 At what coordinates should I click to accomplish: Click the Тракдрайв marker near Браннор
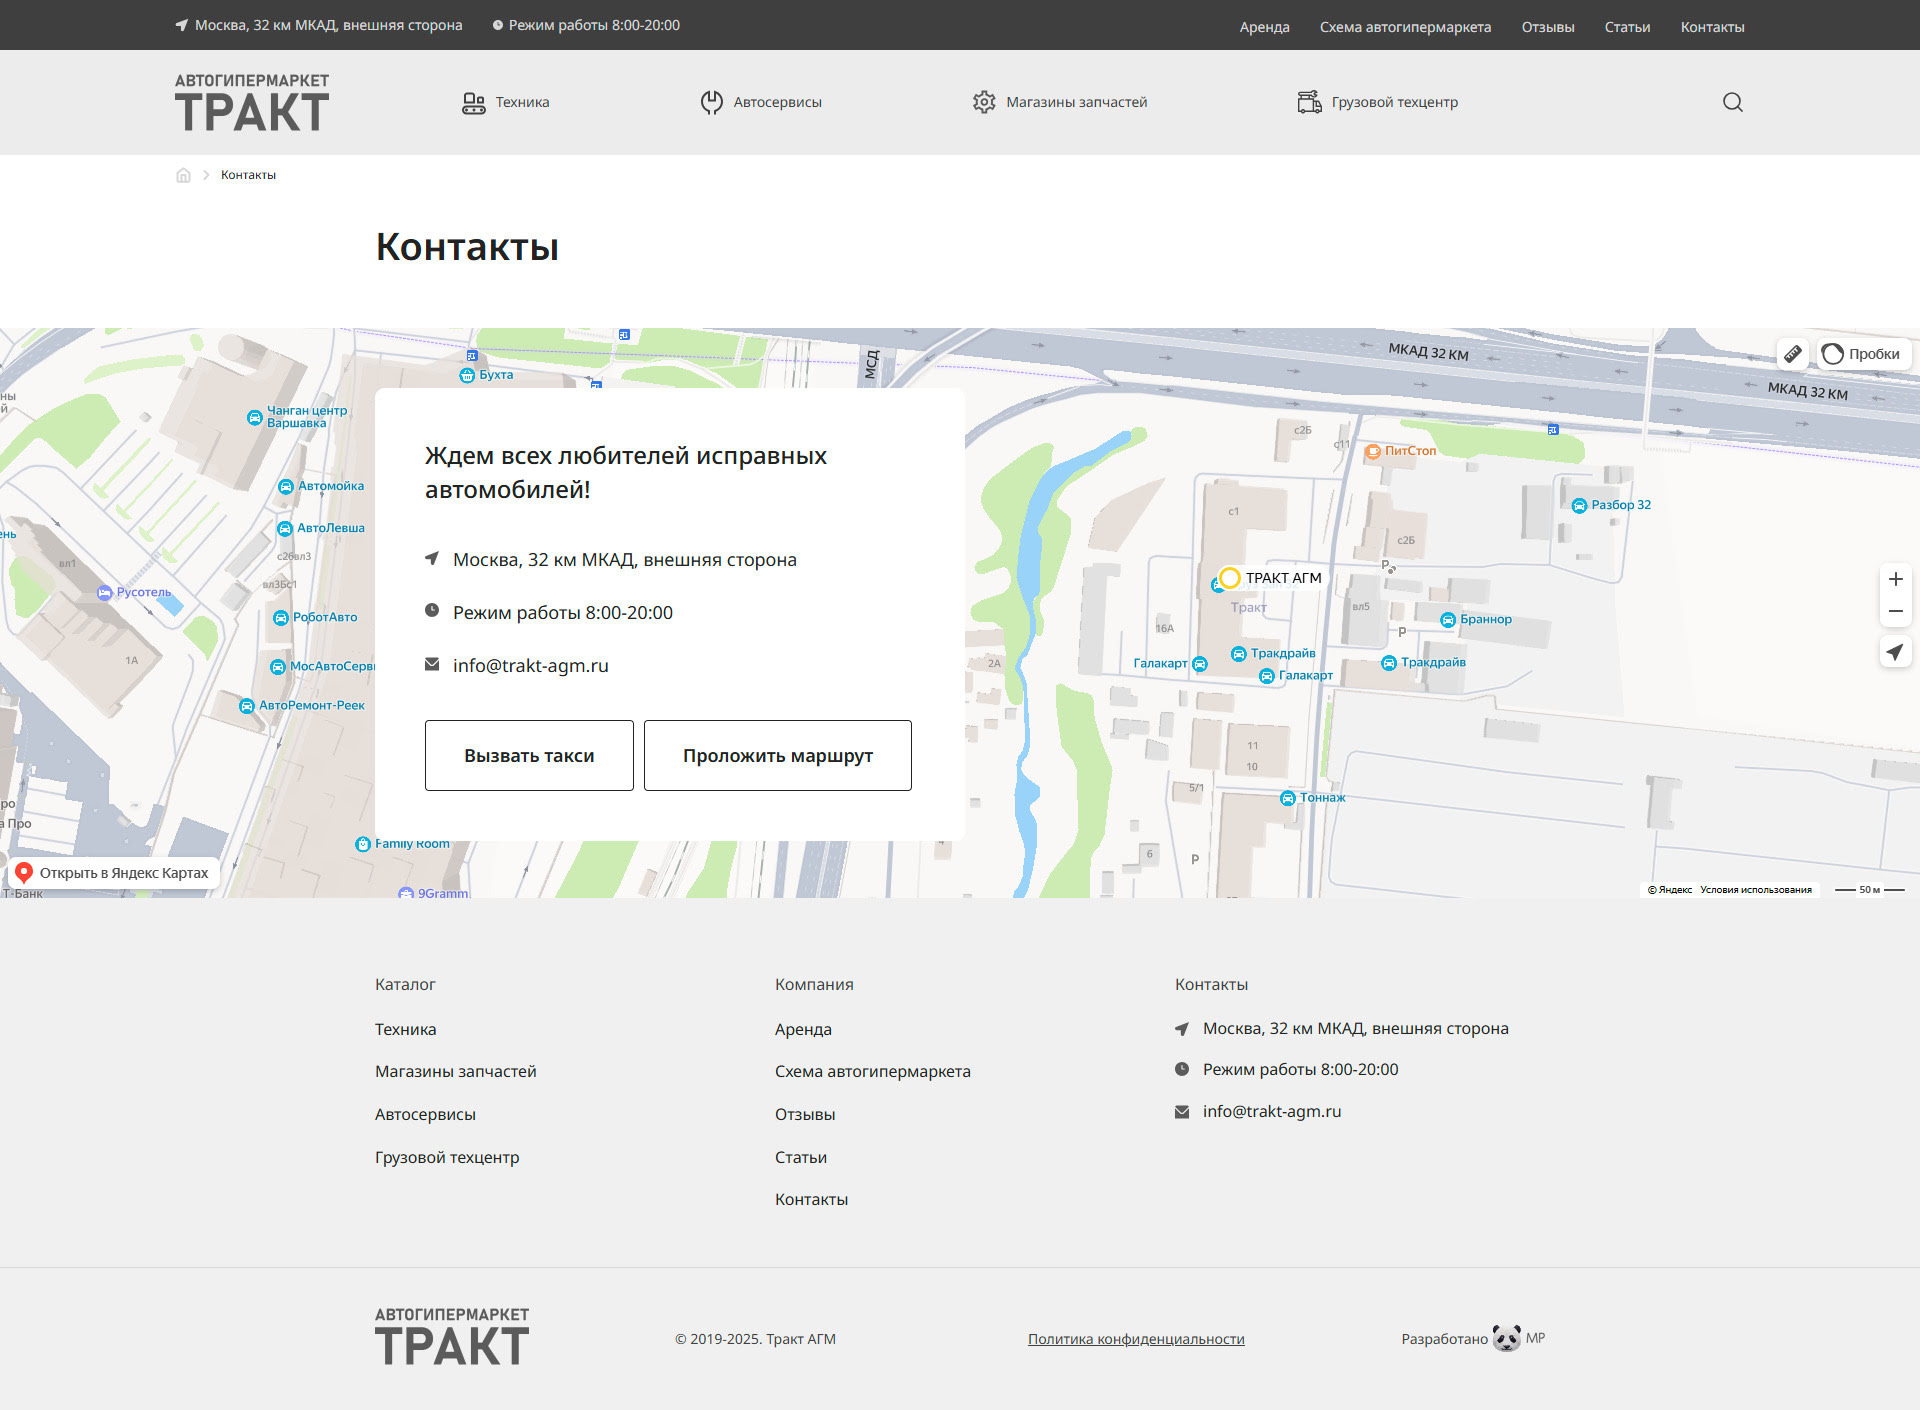[1389, 663]
